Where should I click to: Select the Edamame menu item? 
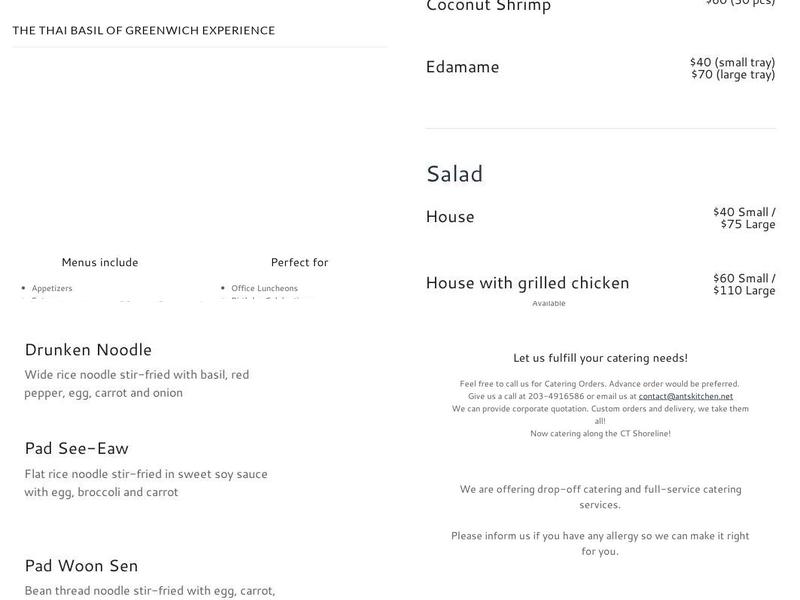pos(462,67)
